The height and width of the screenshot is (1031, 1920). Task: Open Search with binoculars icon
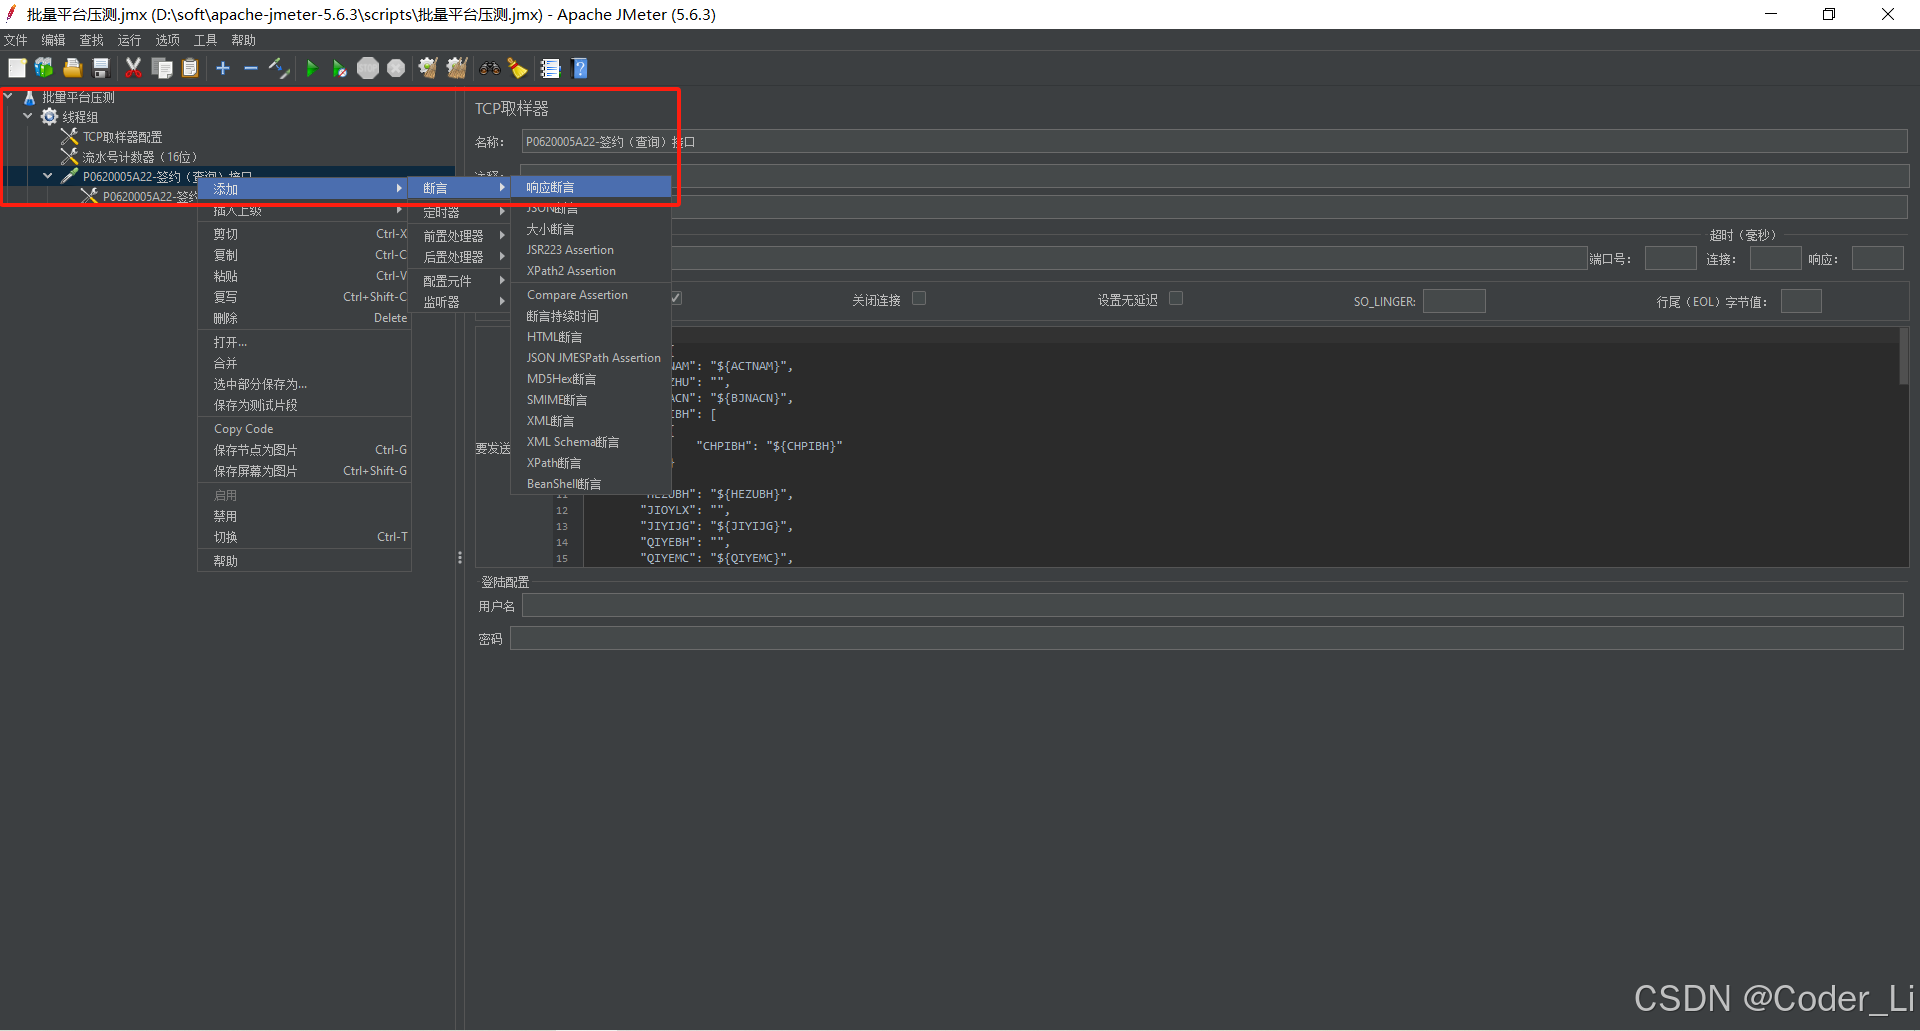tap(490, 68)
